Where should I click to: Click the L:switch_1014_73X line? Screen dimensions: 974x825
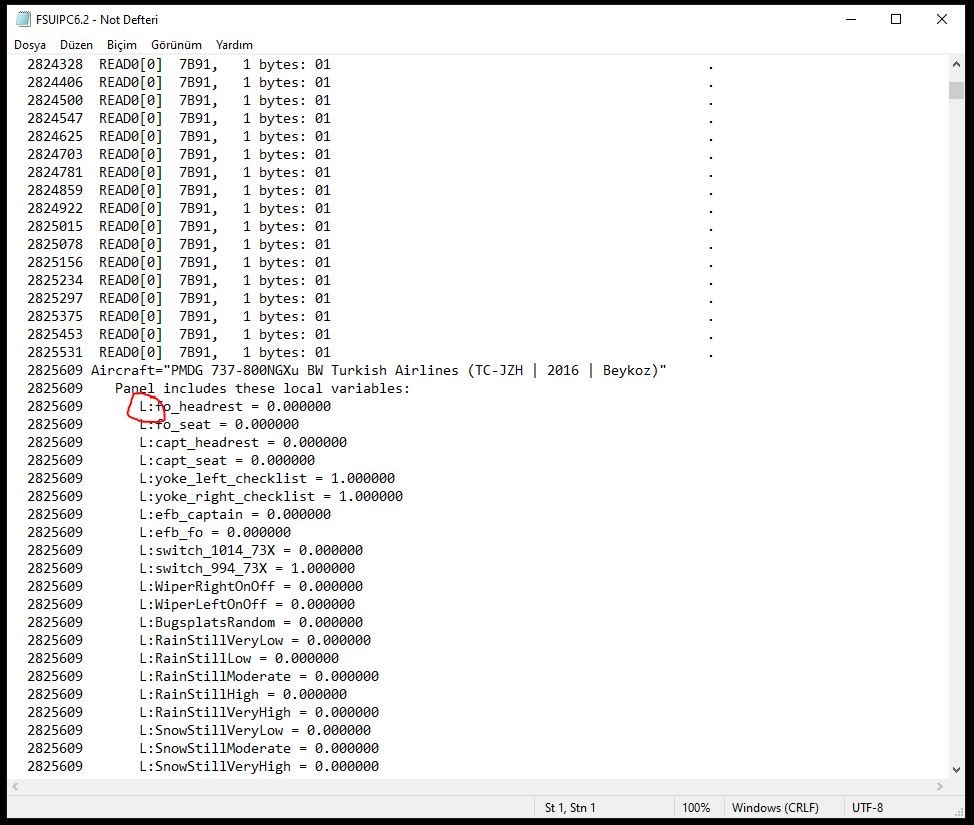pyautogui.click(x=195, y=550)
